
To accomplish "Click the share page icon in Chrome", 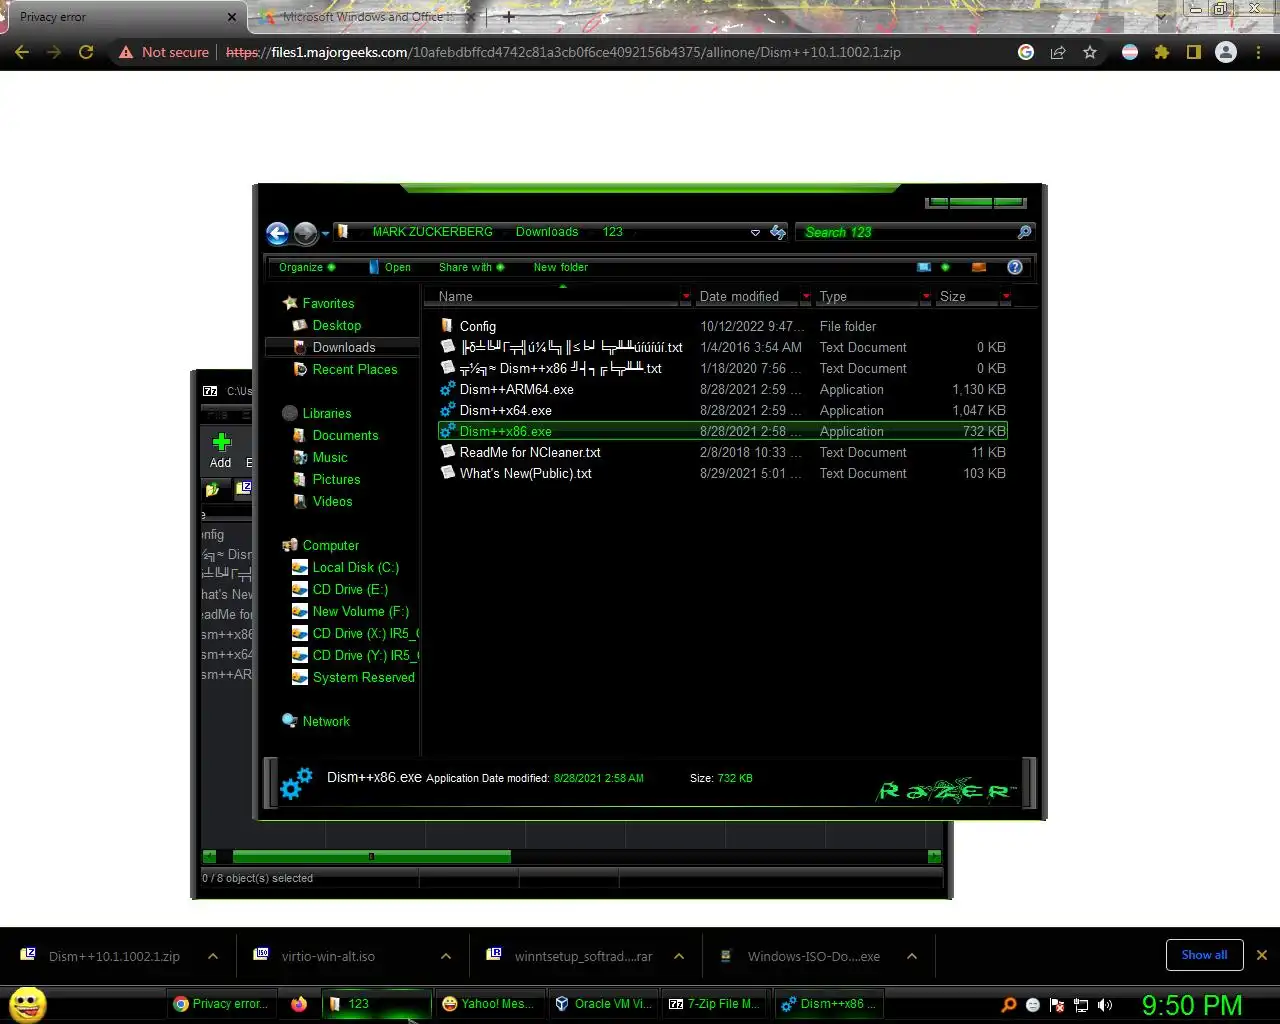I will (x=1058, y=52).
